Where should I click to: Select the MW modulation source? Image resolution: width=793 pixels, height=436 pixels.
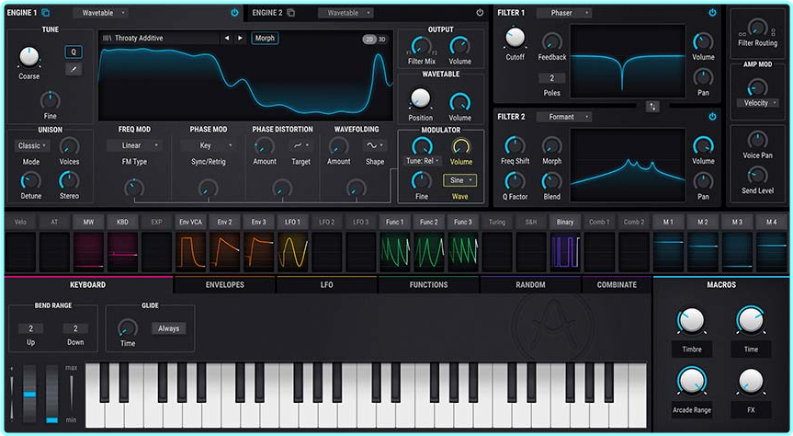(89, 222)
